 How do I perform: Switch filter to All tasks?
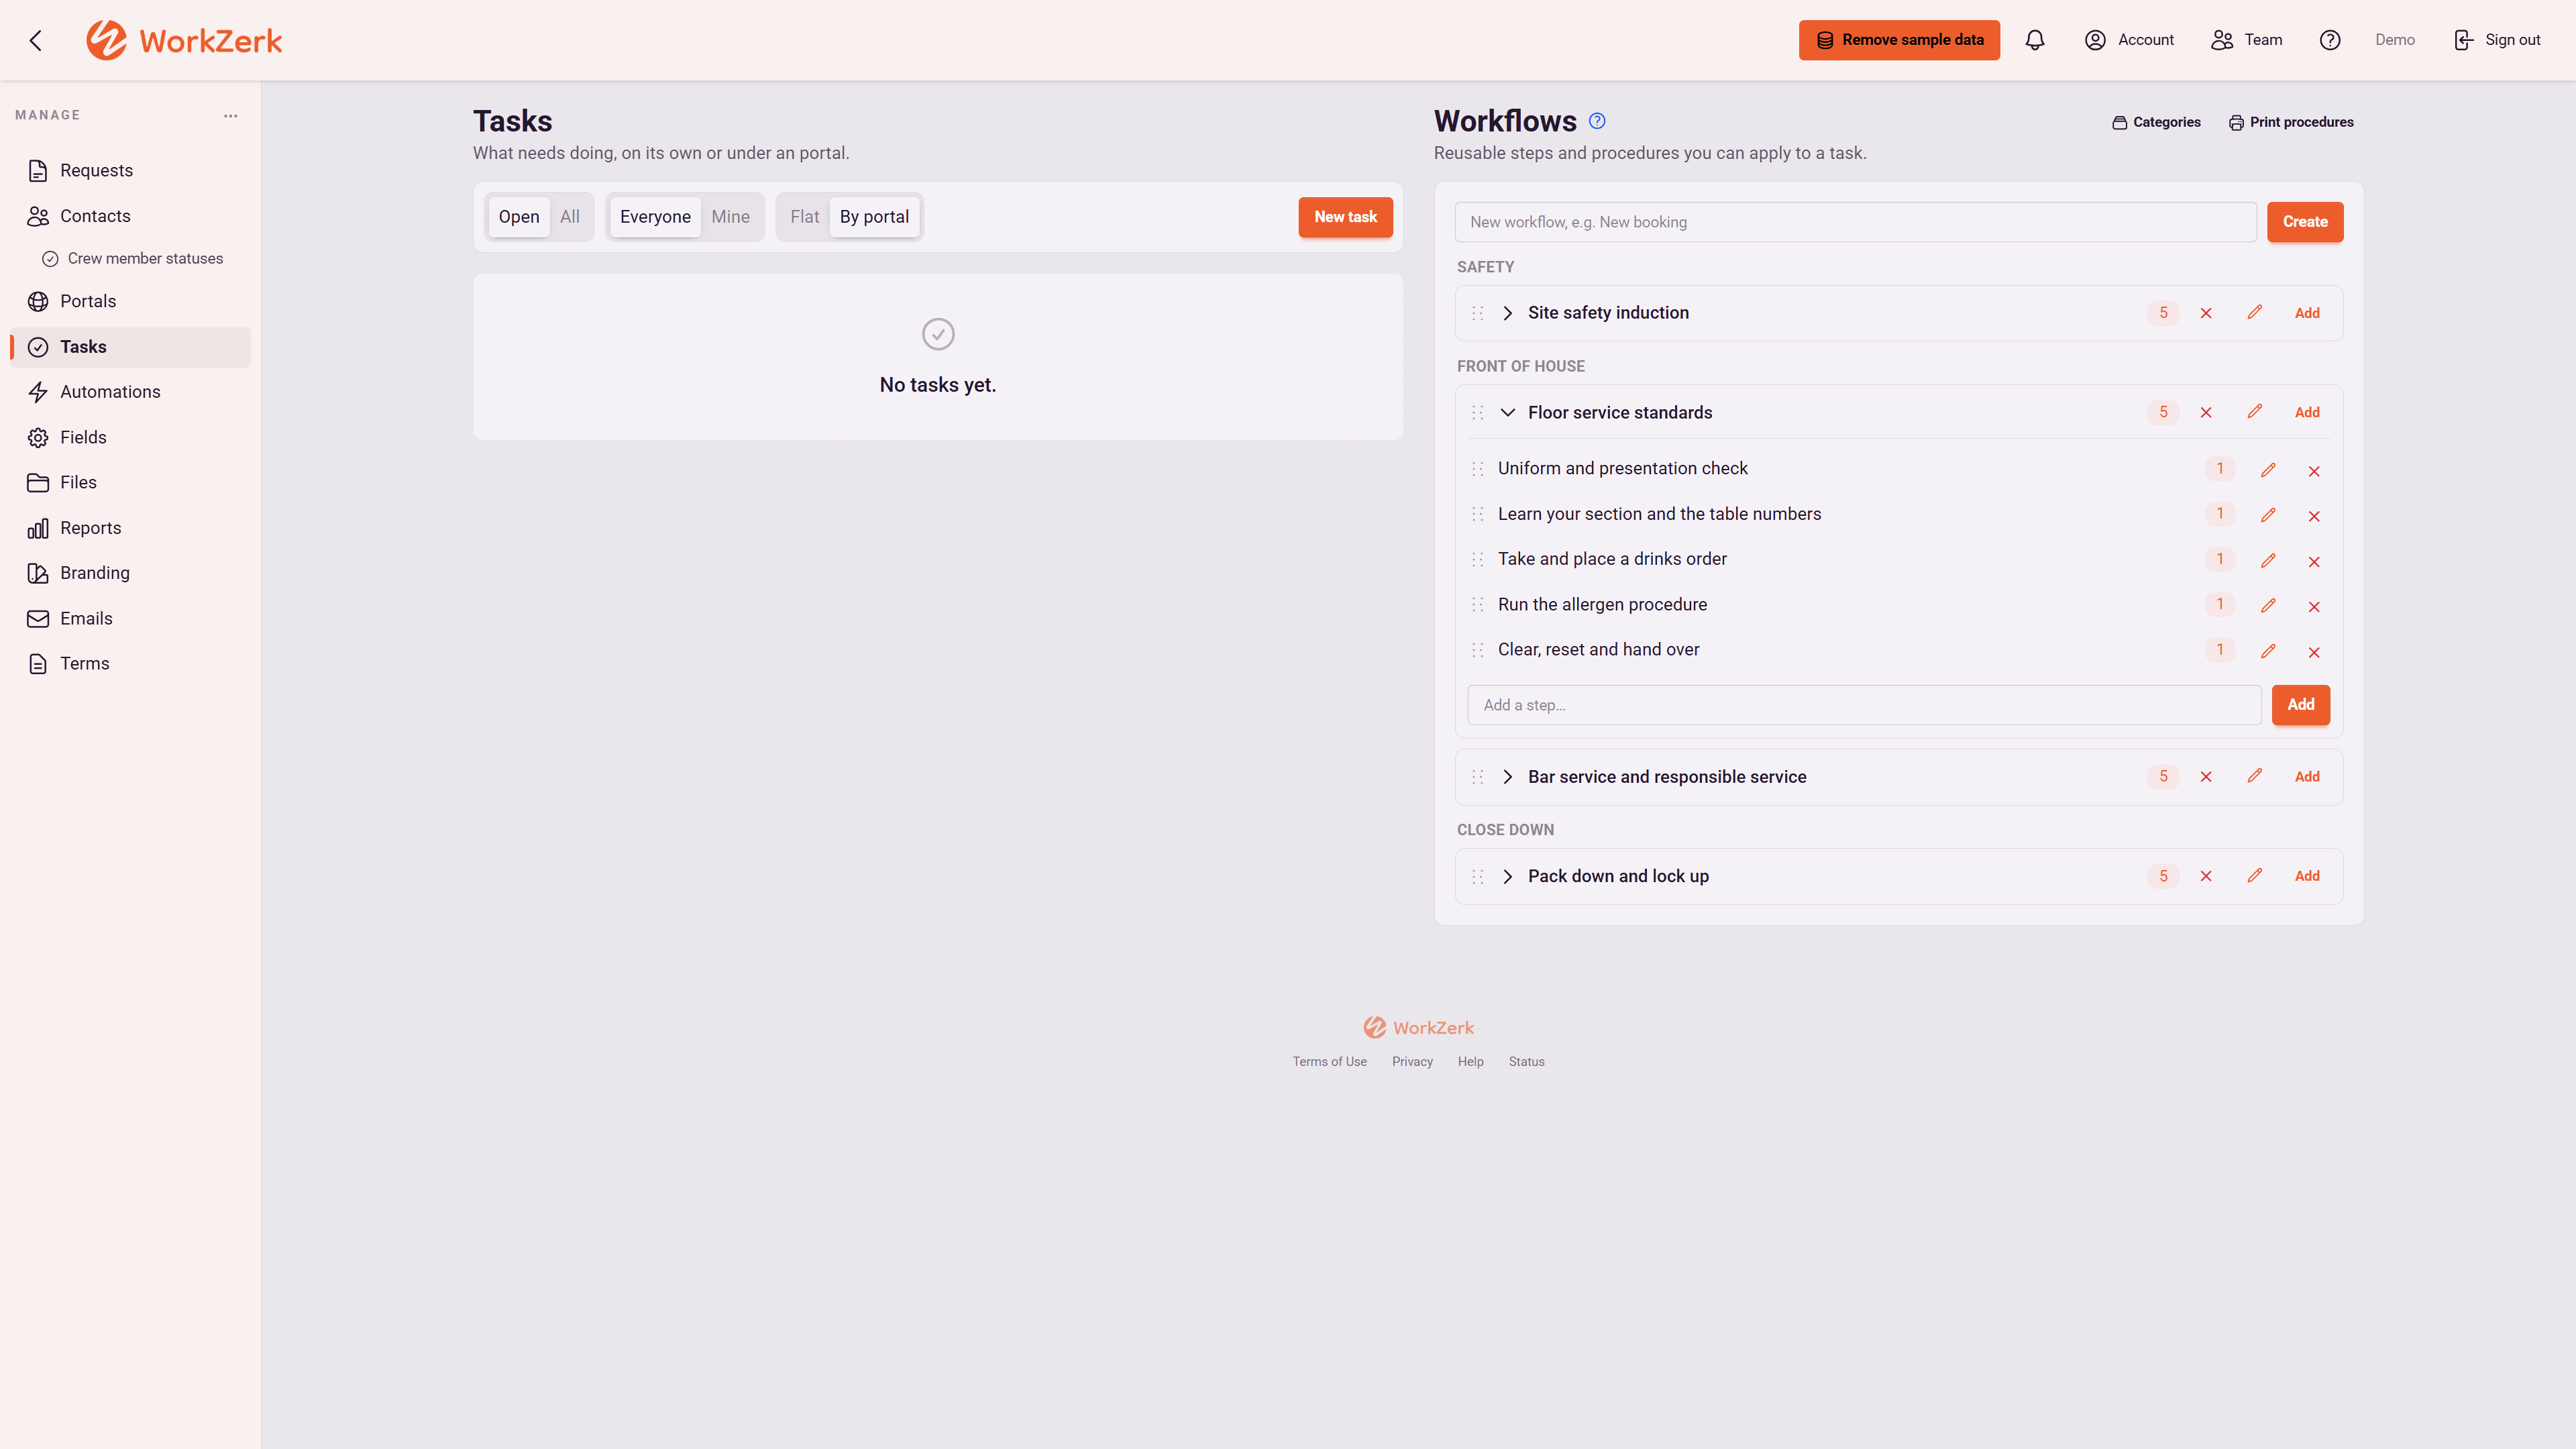click(570, 217)
